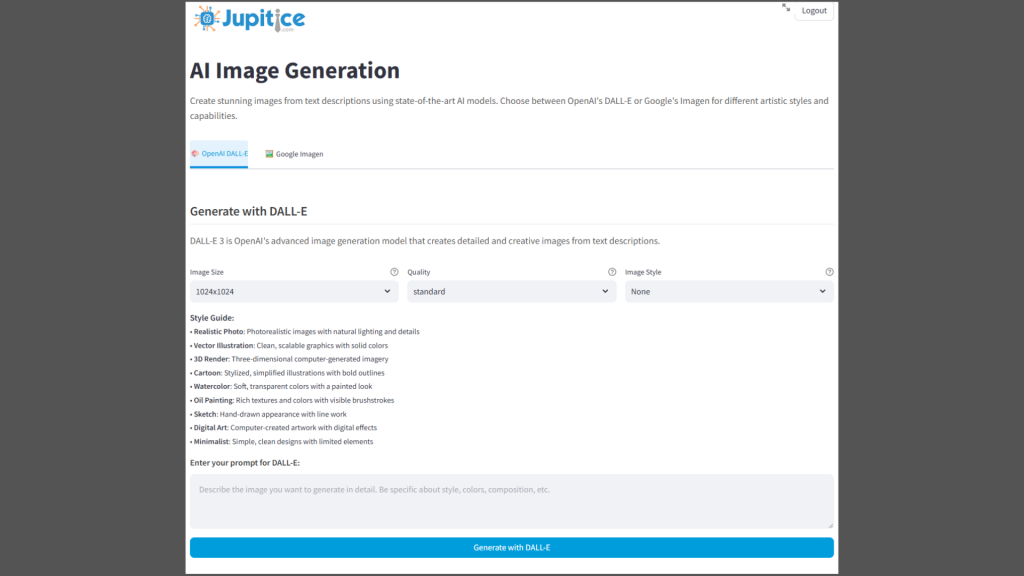Click the fullscreen expand icon near Logout
This screenshot has height=576, width=1024.
[786, 8]
